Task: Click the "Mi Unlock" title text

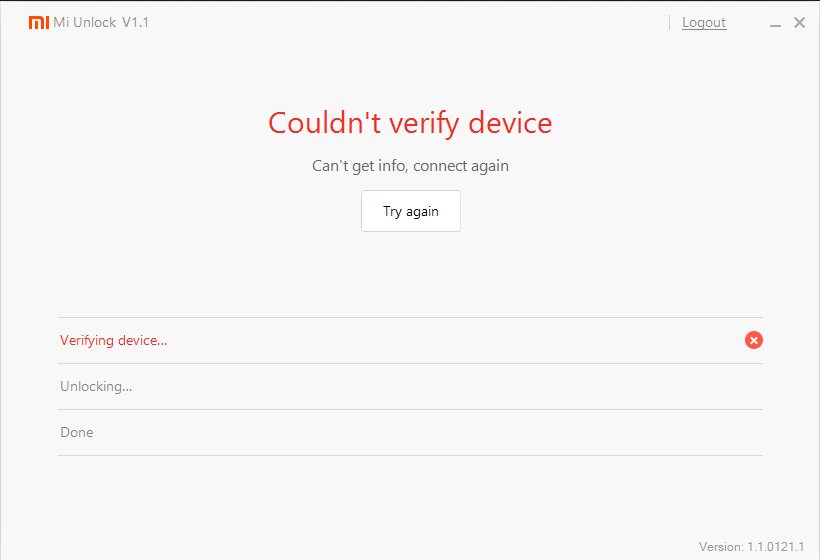Action: 85,23
